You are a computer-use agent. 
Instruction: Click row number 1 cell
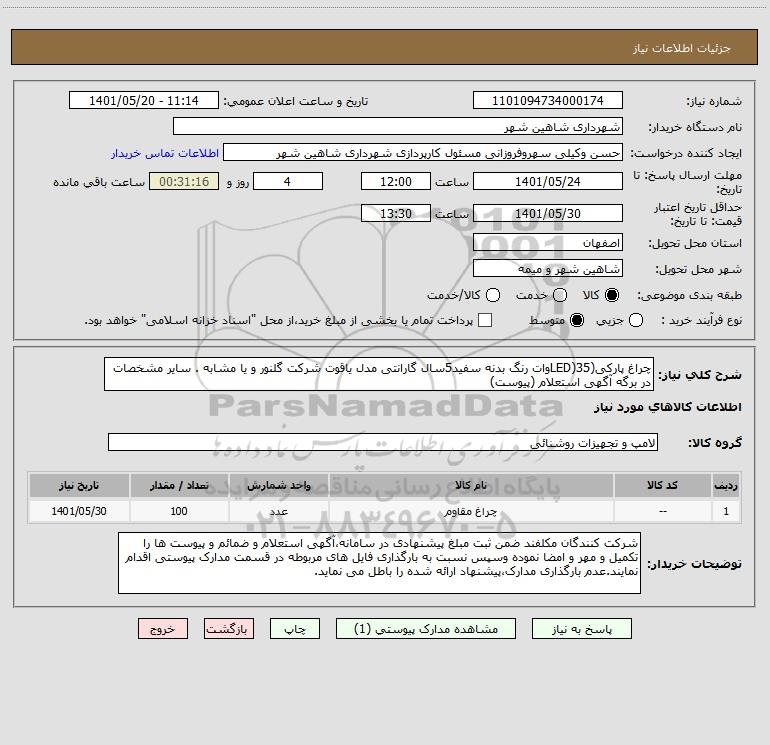click(726, 511)
